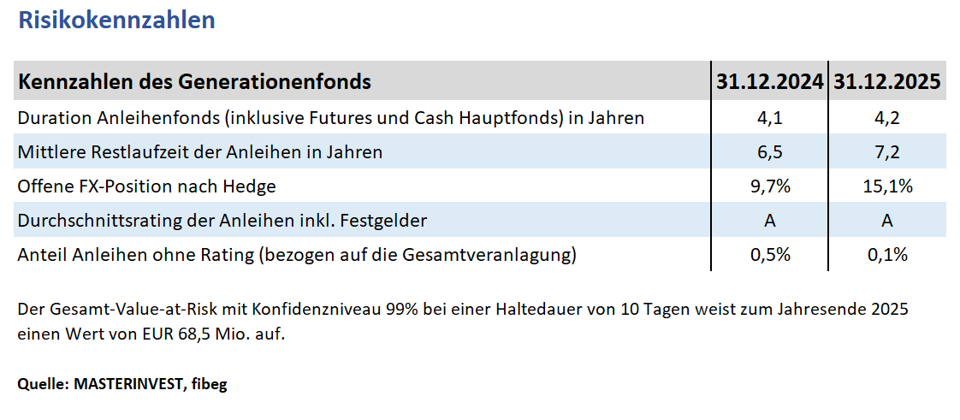
Task: Select the Offene FX-Position nach Hedge label
Action: tap(147, 186)
